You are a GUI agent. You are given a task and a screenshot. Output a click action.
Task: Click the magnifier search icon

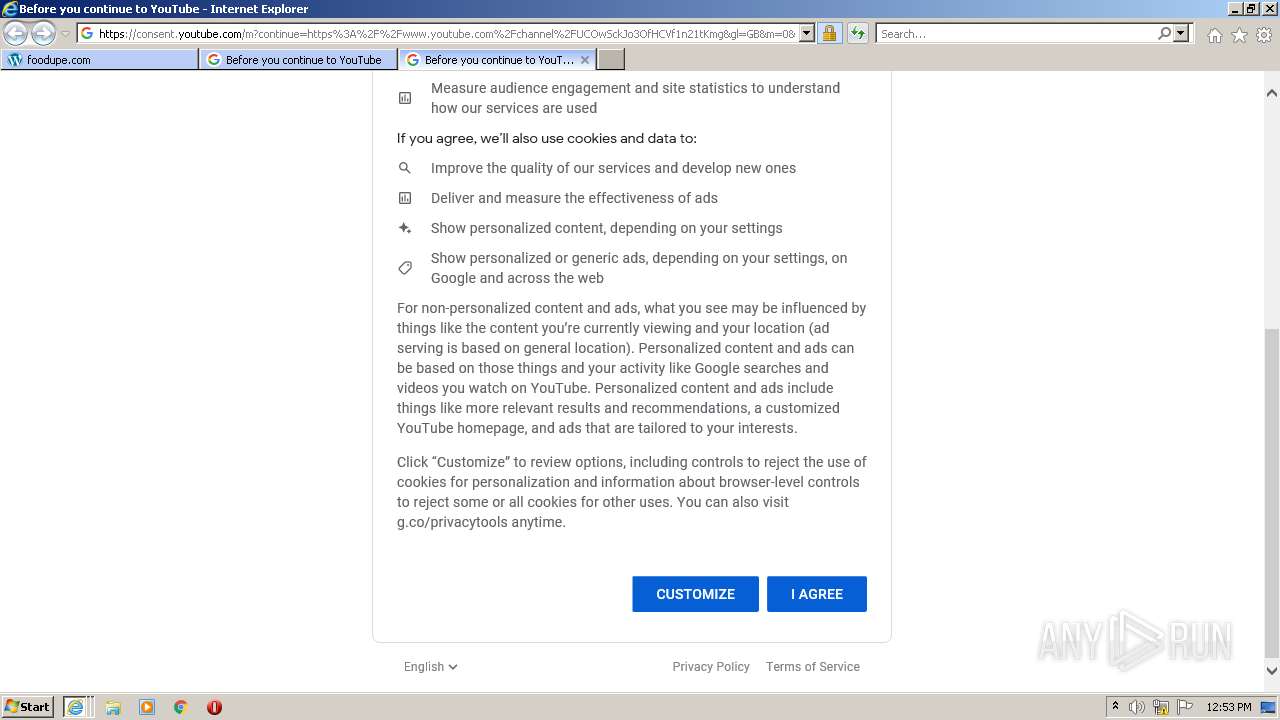(x=1164, y=33)
